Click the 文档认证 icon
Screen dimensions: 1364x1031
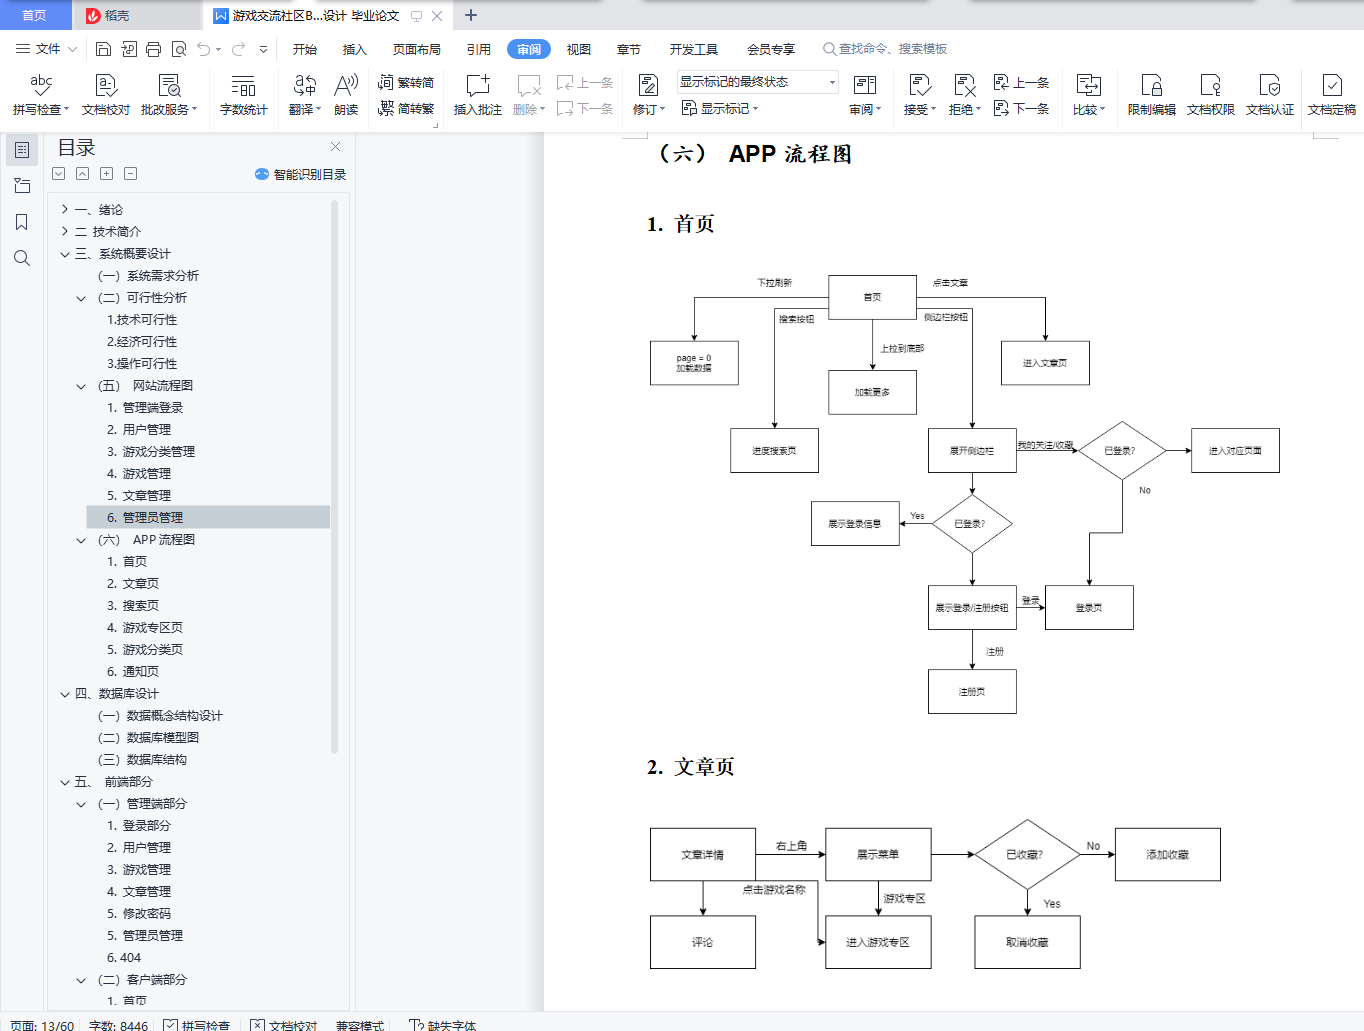(x=1270, y=95)
